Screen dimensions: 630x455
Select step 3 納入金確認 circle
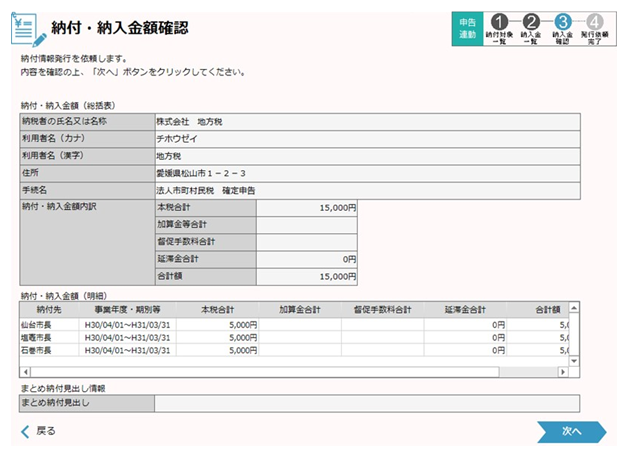tap(562, 22)
